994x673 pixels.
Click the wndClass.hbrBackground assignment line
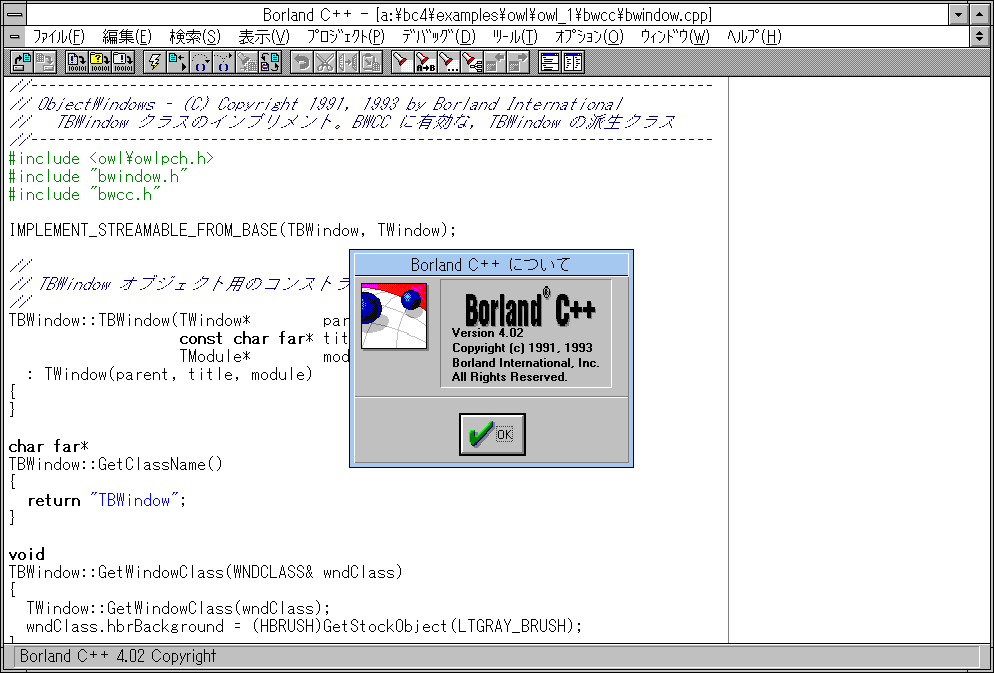[304, 626]
